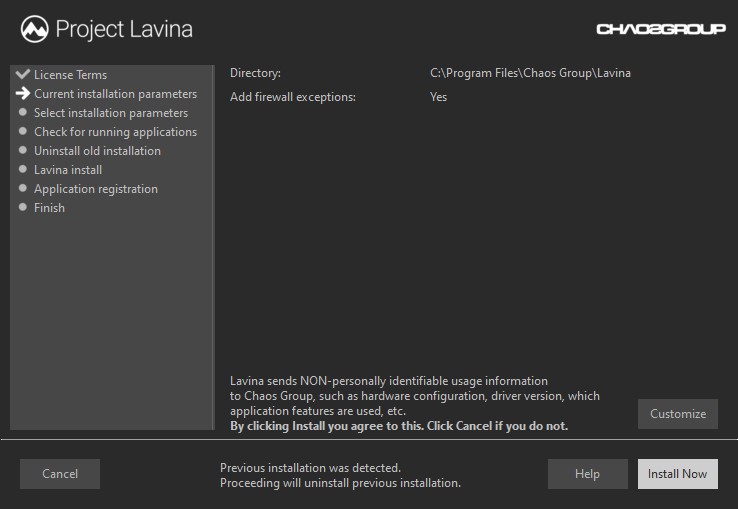Open the Customize options
Image resolution: width=738 pixels, height=509 pixels.
pyautogui.click(x=678, y=414)
